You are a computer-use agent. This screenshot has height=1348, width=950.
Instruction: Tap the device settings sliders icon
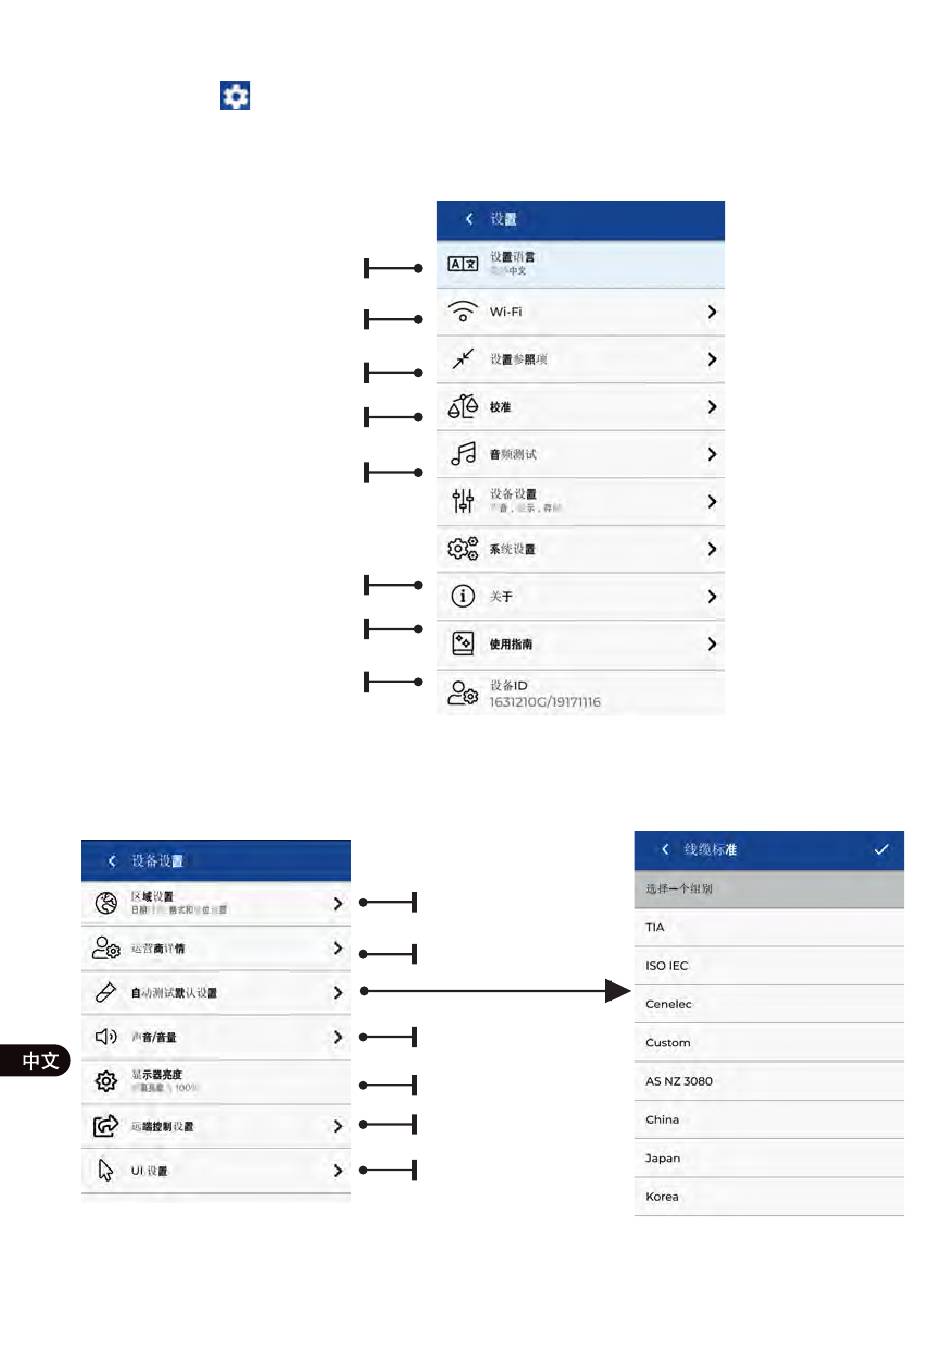463,501
